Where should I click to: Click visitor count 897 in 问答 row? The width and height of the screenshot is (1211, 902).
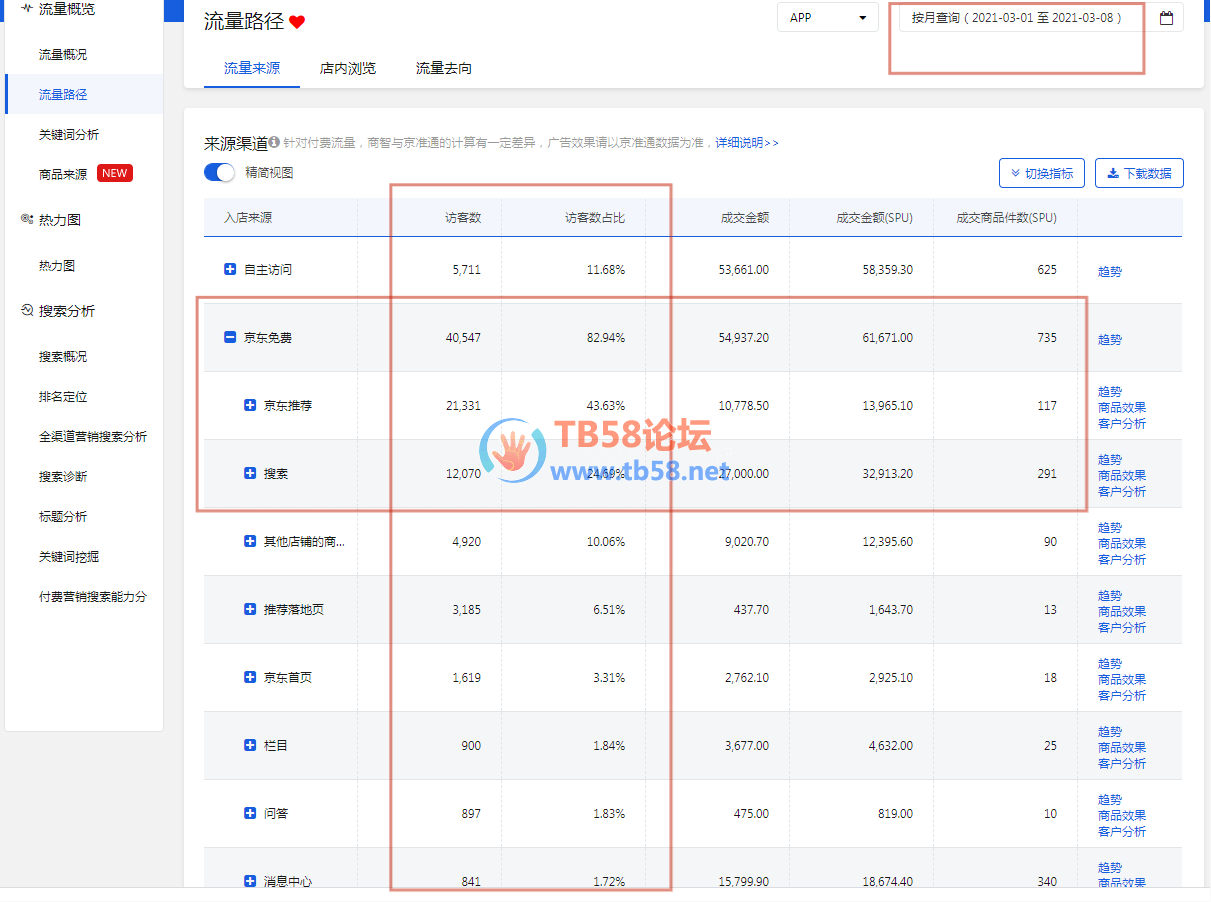pos(471,814)
